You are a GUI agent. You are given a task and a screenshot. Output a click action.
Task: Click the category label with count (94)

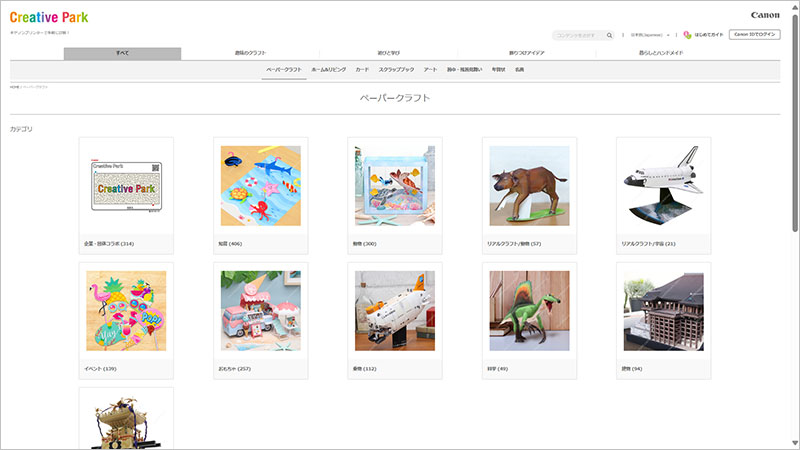pyautogui.click(x=632, y=369)
